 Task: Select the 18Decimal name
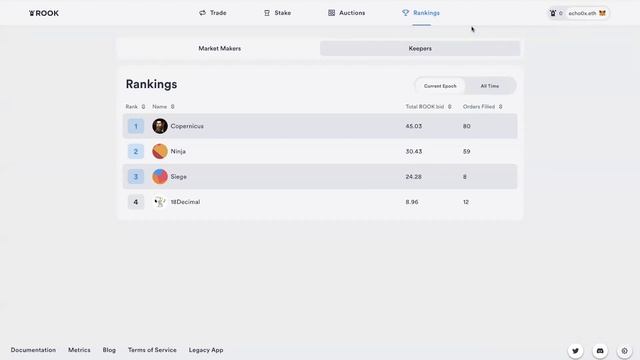(x=185, y=202)
